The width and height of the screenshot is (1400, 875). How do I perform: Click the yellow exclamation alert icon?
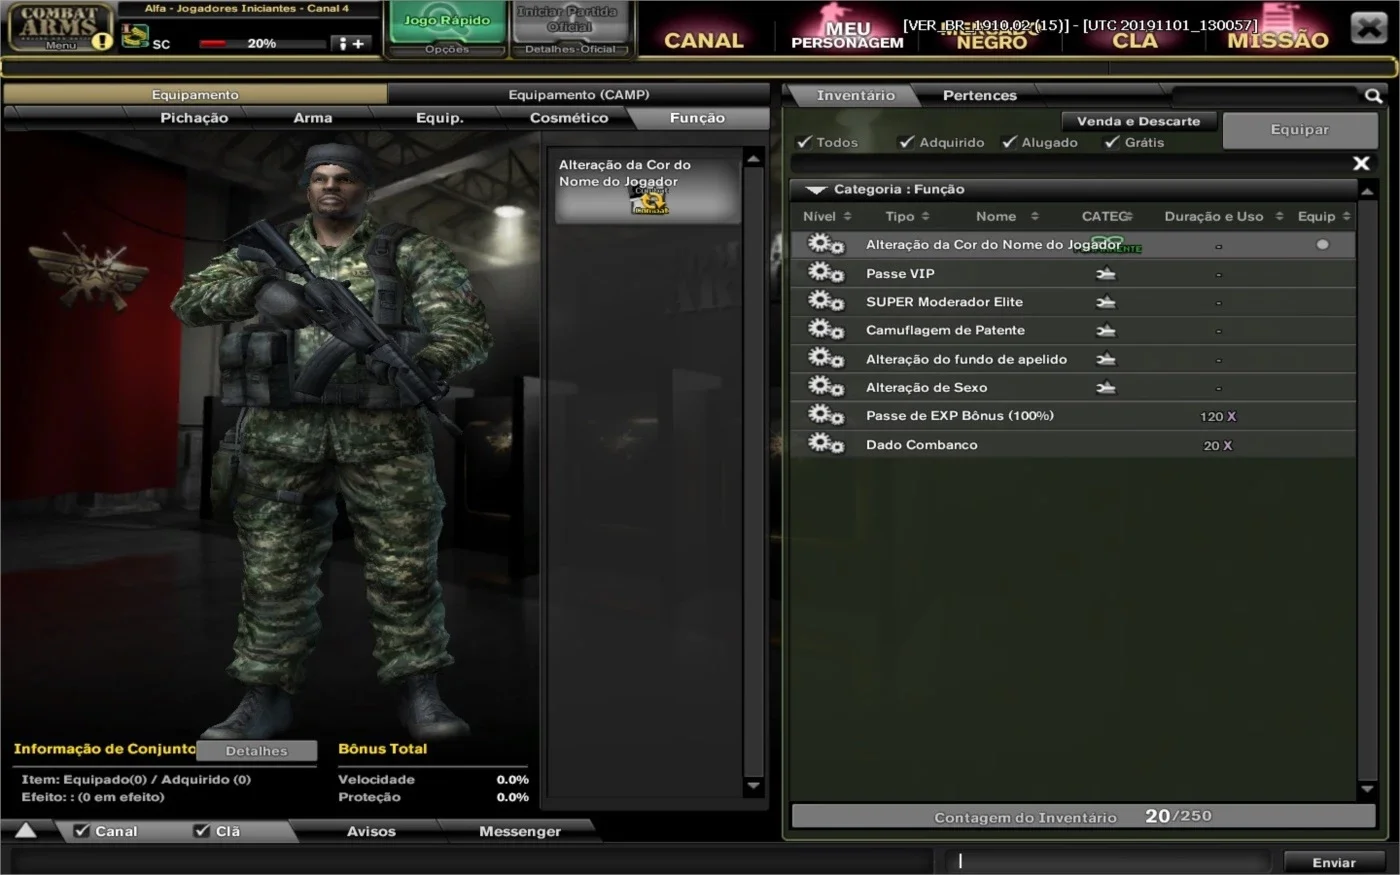coord(102,42)
